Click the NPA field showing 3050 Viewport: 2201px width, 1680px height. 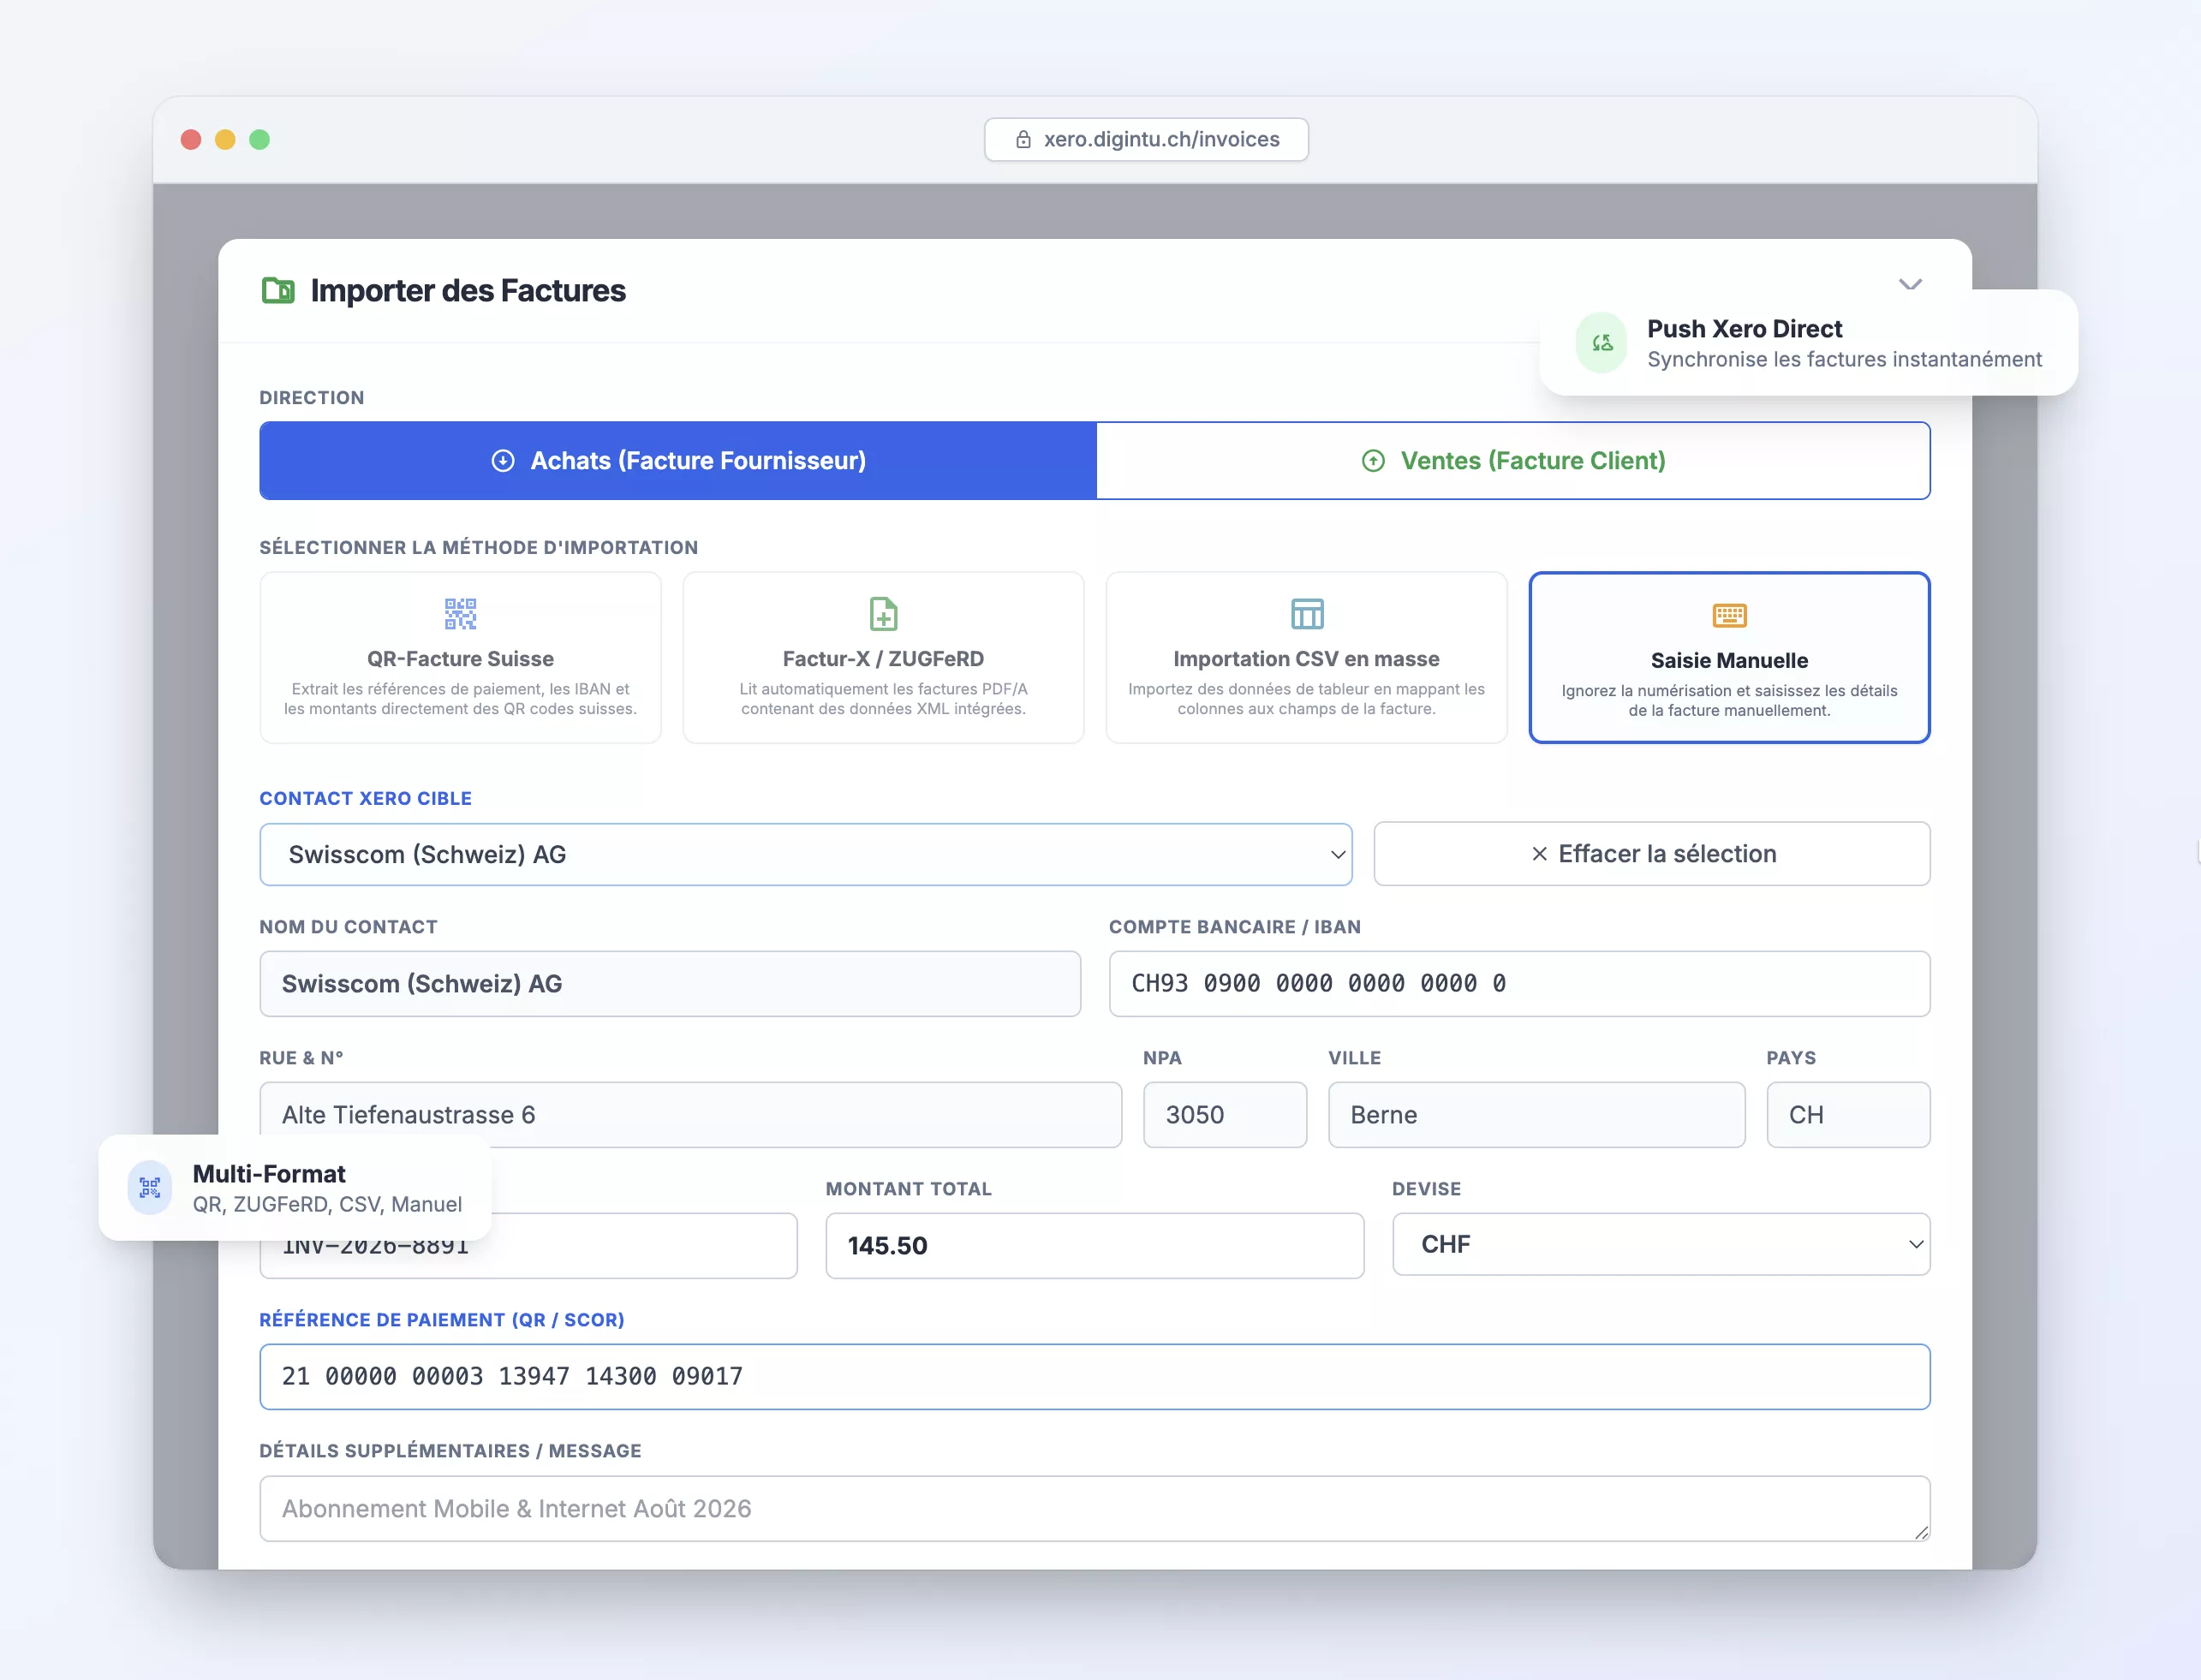pyautogui.click(x=1225, y=1114)
